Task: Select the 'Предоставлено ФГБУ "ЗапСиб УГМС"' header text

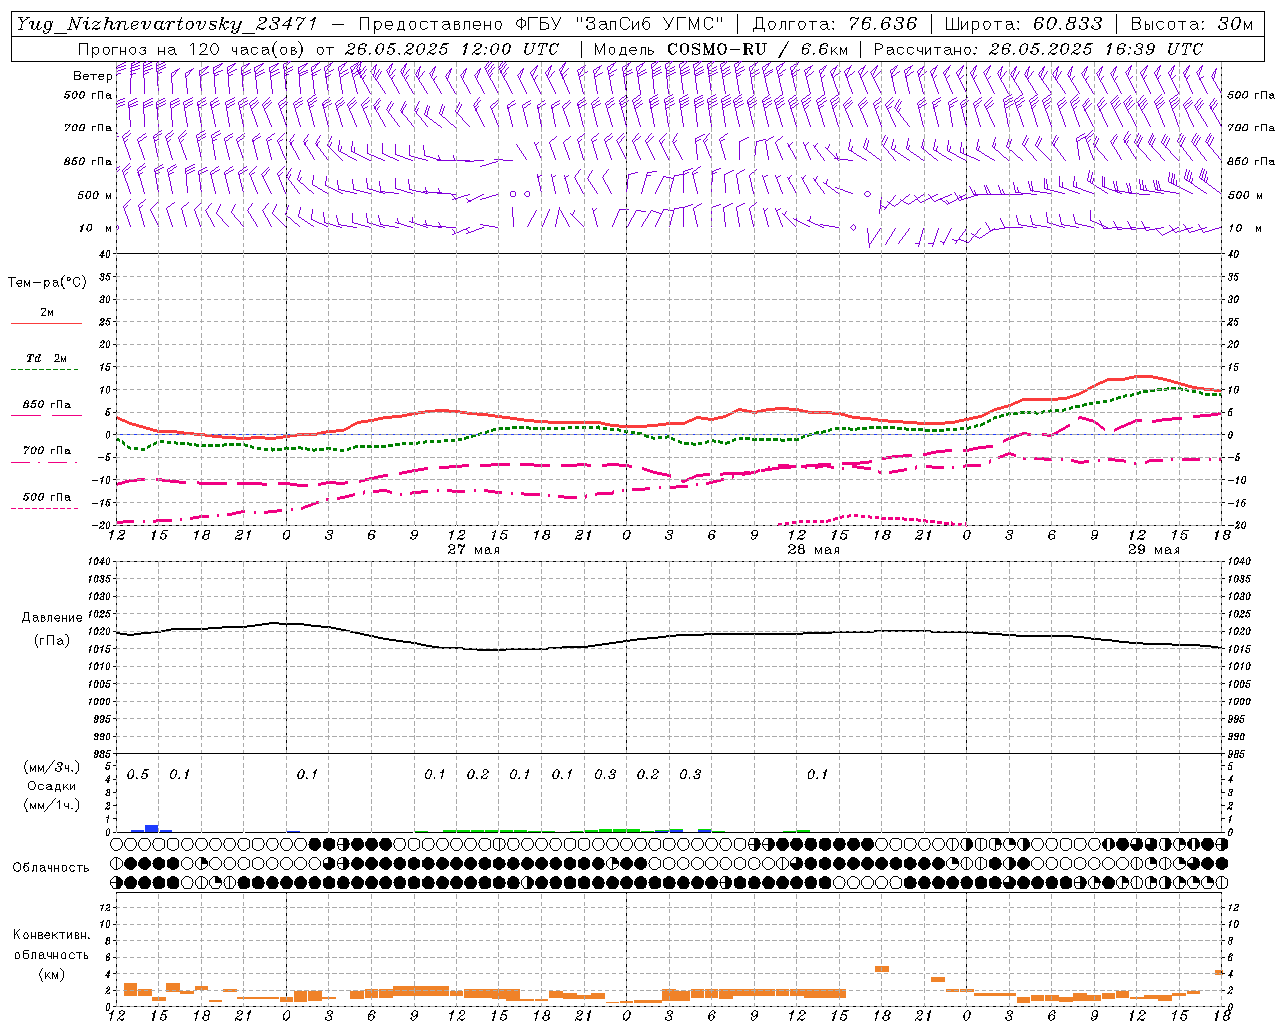Action: point(541,24)
